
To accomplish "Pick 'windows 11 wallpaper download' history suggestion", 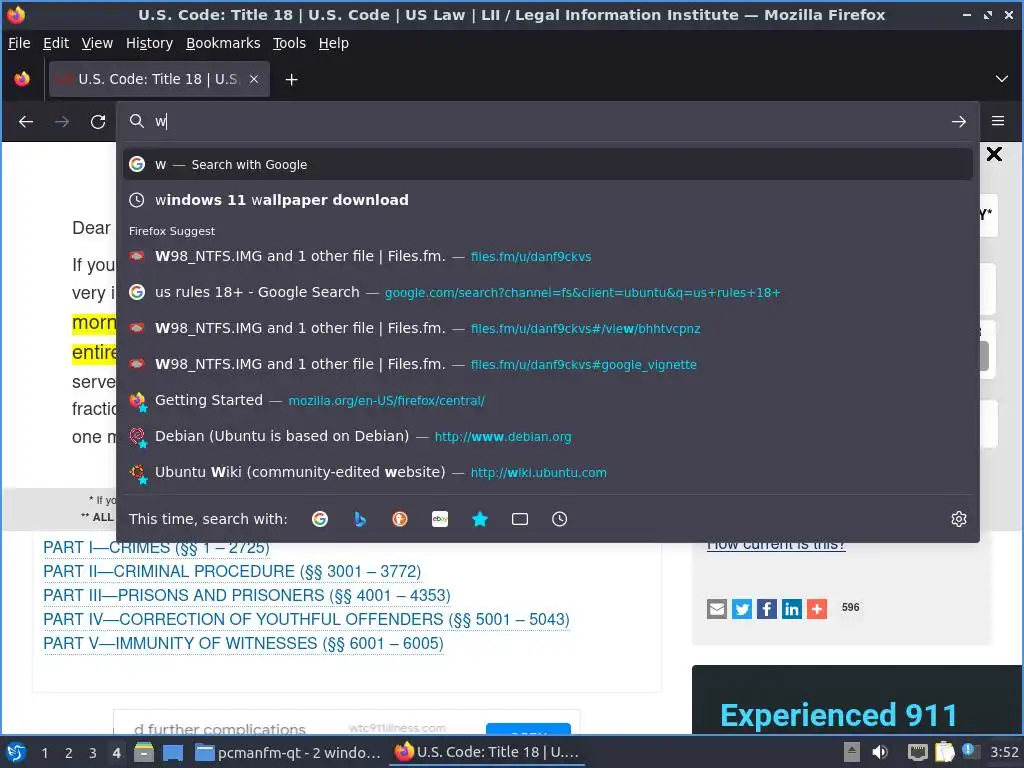I will pos(547,200).
